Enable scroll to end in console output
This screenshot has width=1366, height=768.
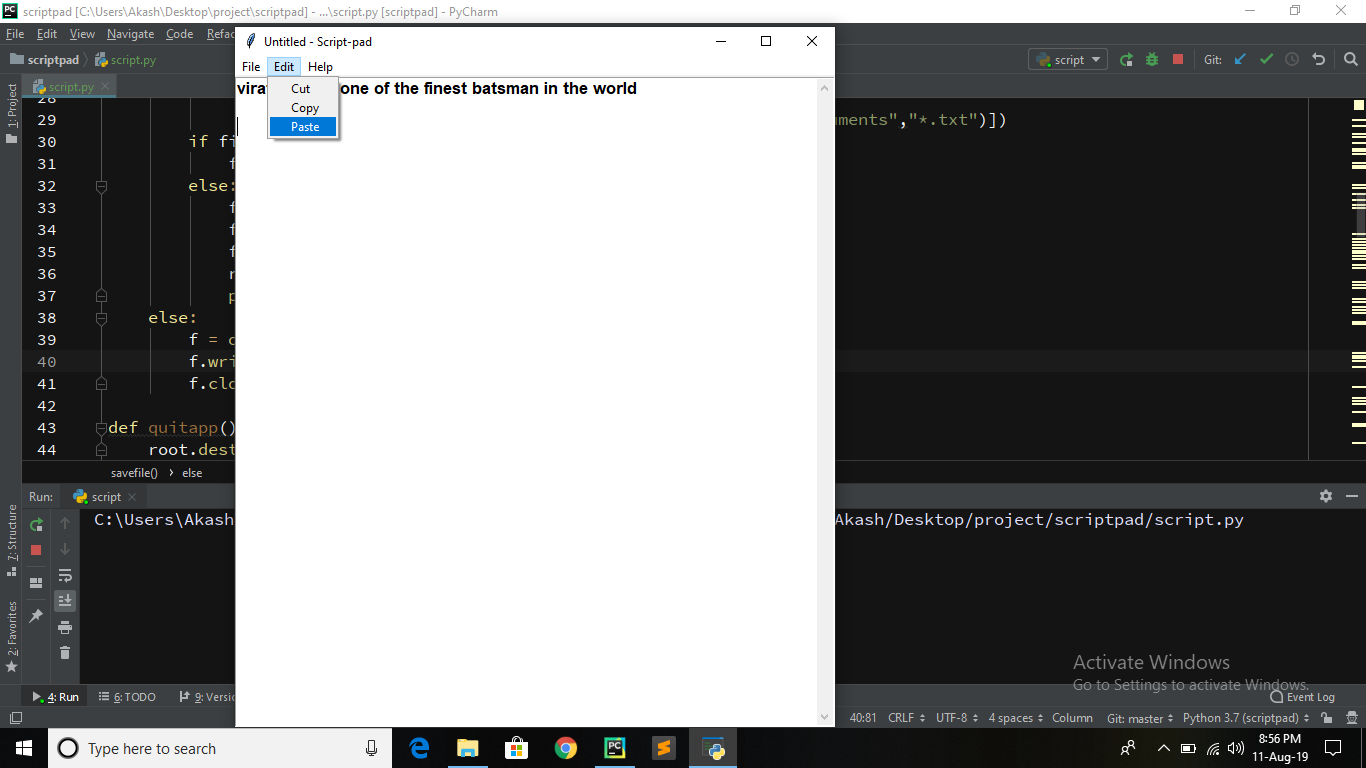(x=65, y=600)
